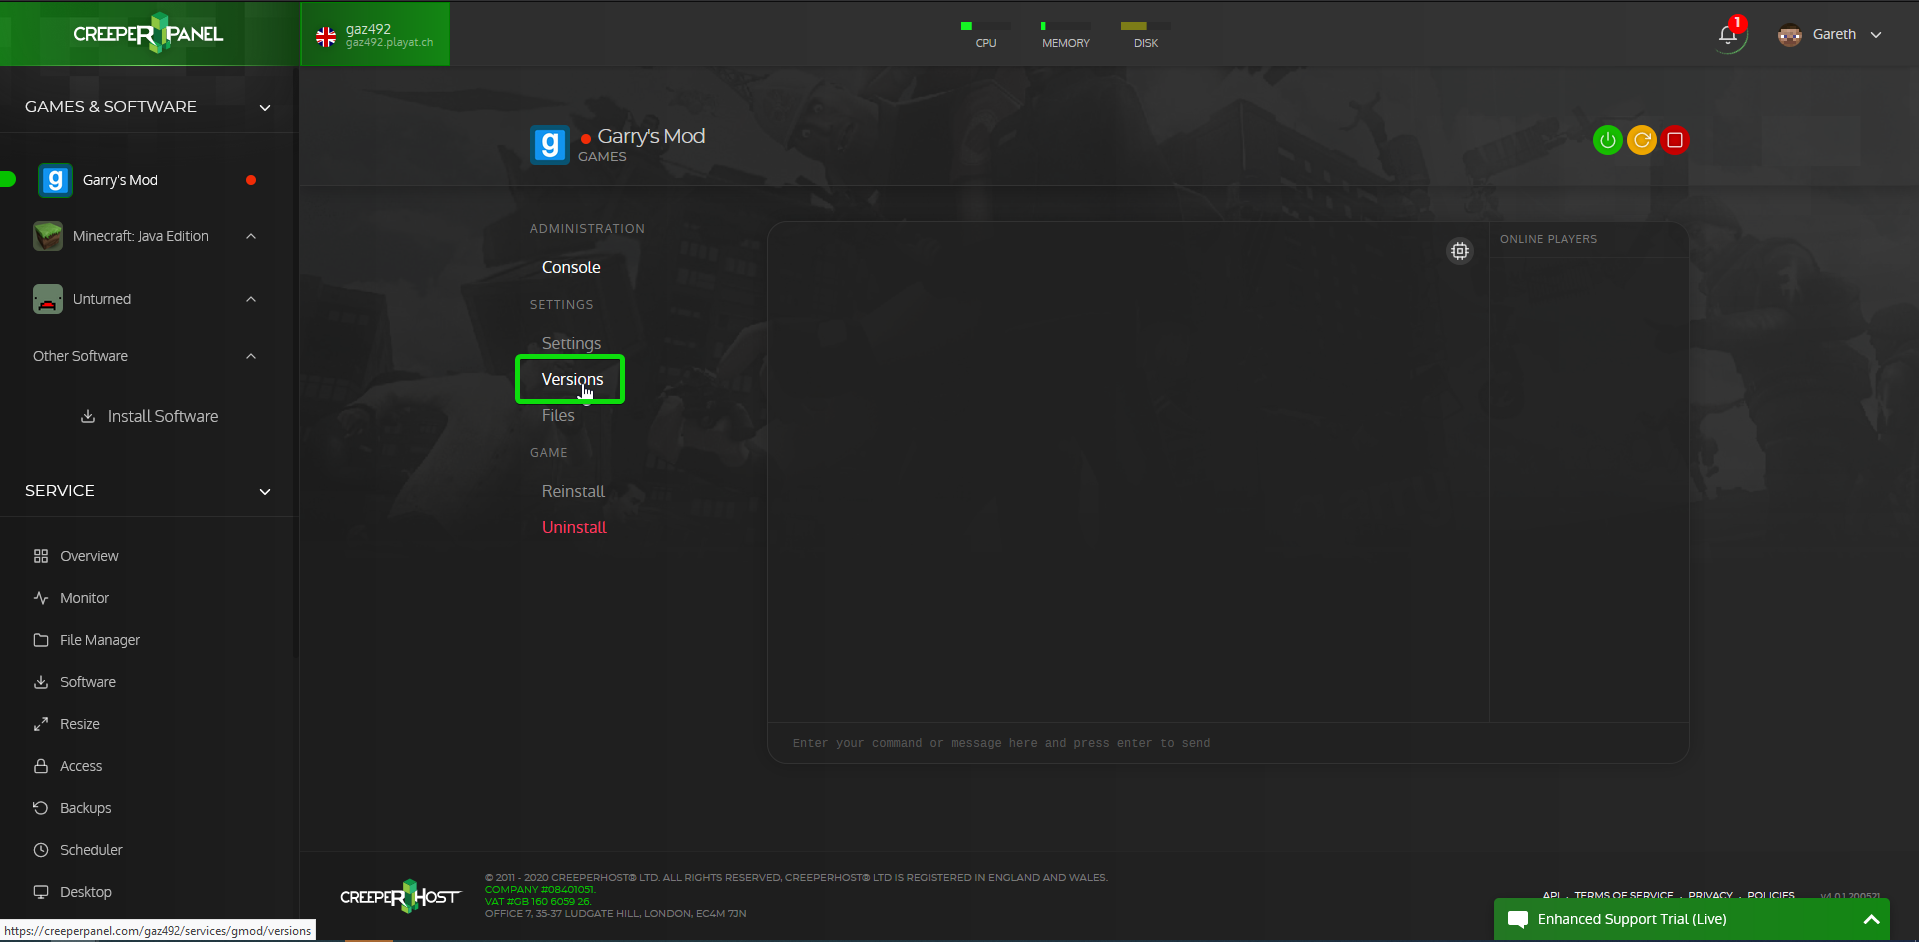Open the Console menu item

(x=571, y=267)
